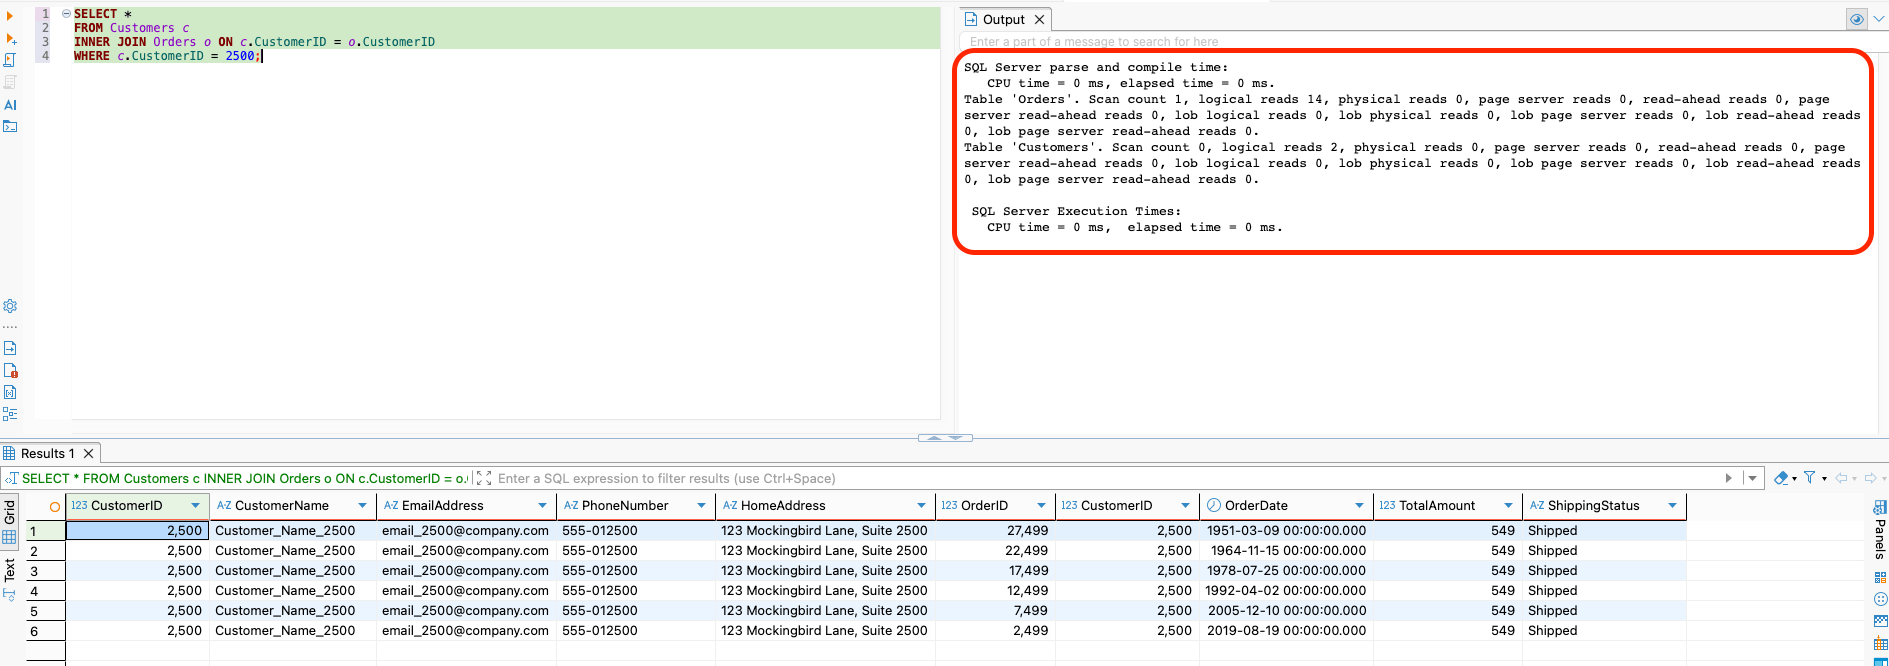Open TotalAmount column filter dropdown
Screen dimensions: 1889x666
tap(1508, 506)
